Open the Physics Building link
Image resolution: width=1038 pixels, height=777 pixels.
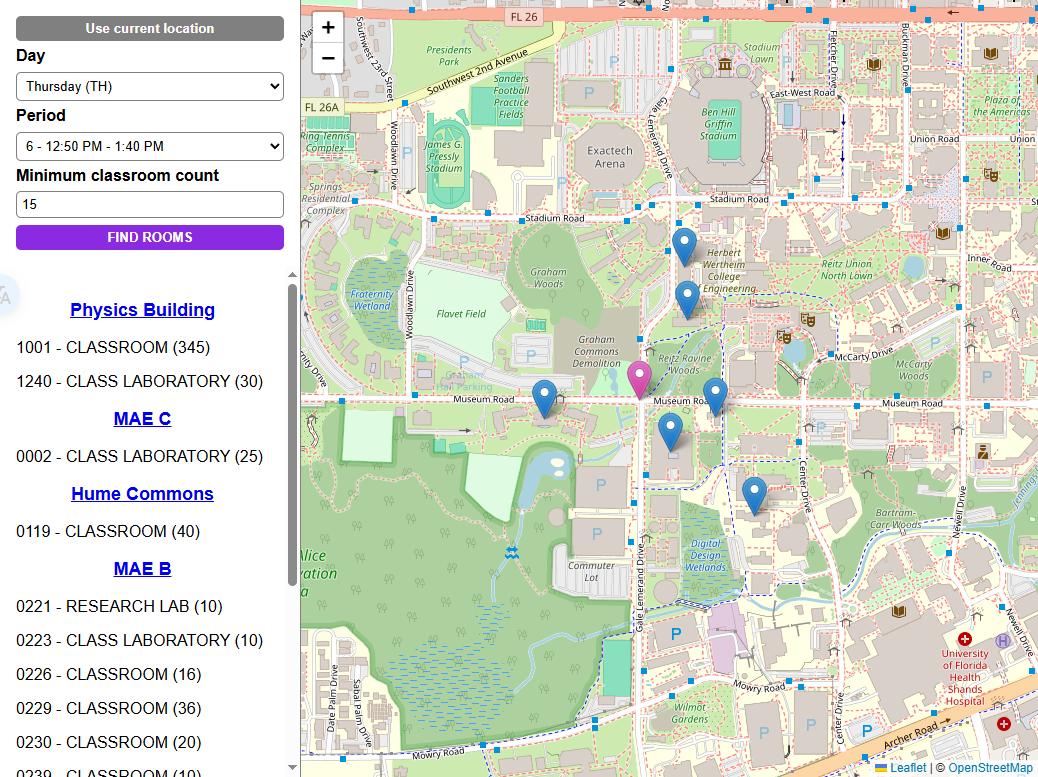(x=142, y=310)
